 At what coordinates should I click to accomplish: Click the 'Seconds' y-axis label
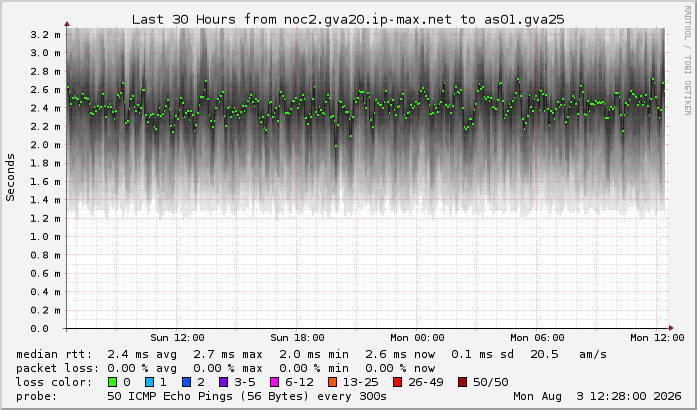10,177
